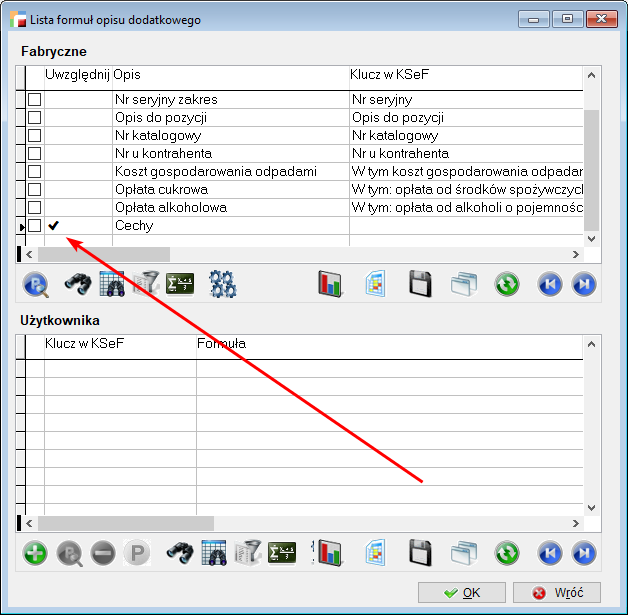Sort by Klucz w KSeF column in Fabryczne
The width and height of the screenshot is (628, 615).
[x=465, y=75]
